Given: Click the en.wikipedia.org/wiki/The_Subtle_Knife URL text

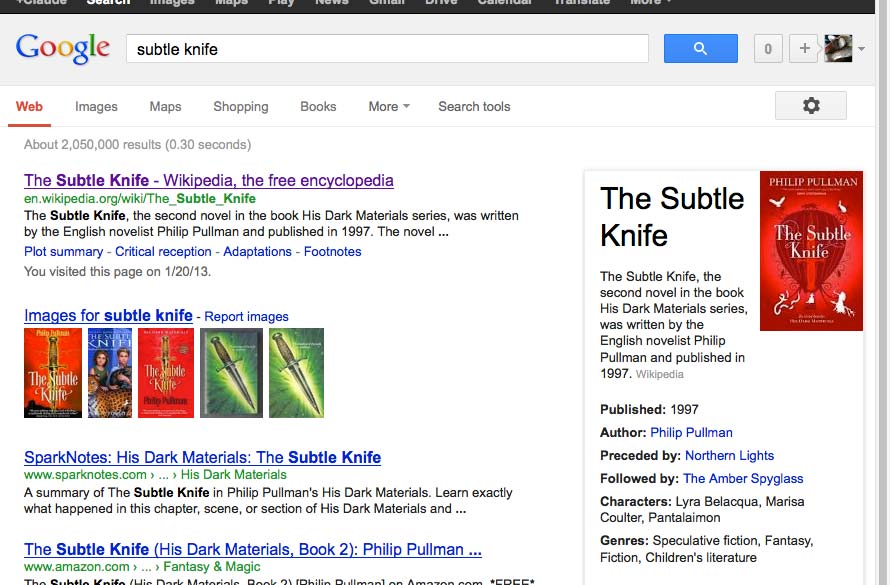Looking at the screenshot, I should (x=140, y=199).
